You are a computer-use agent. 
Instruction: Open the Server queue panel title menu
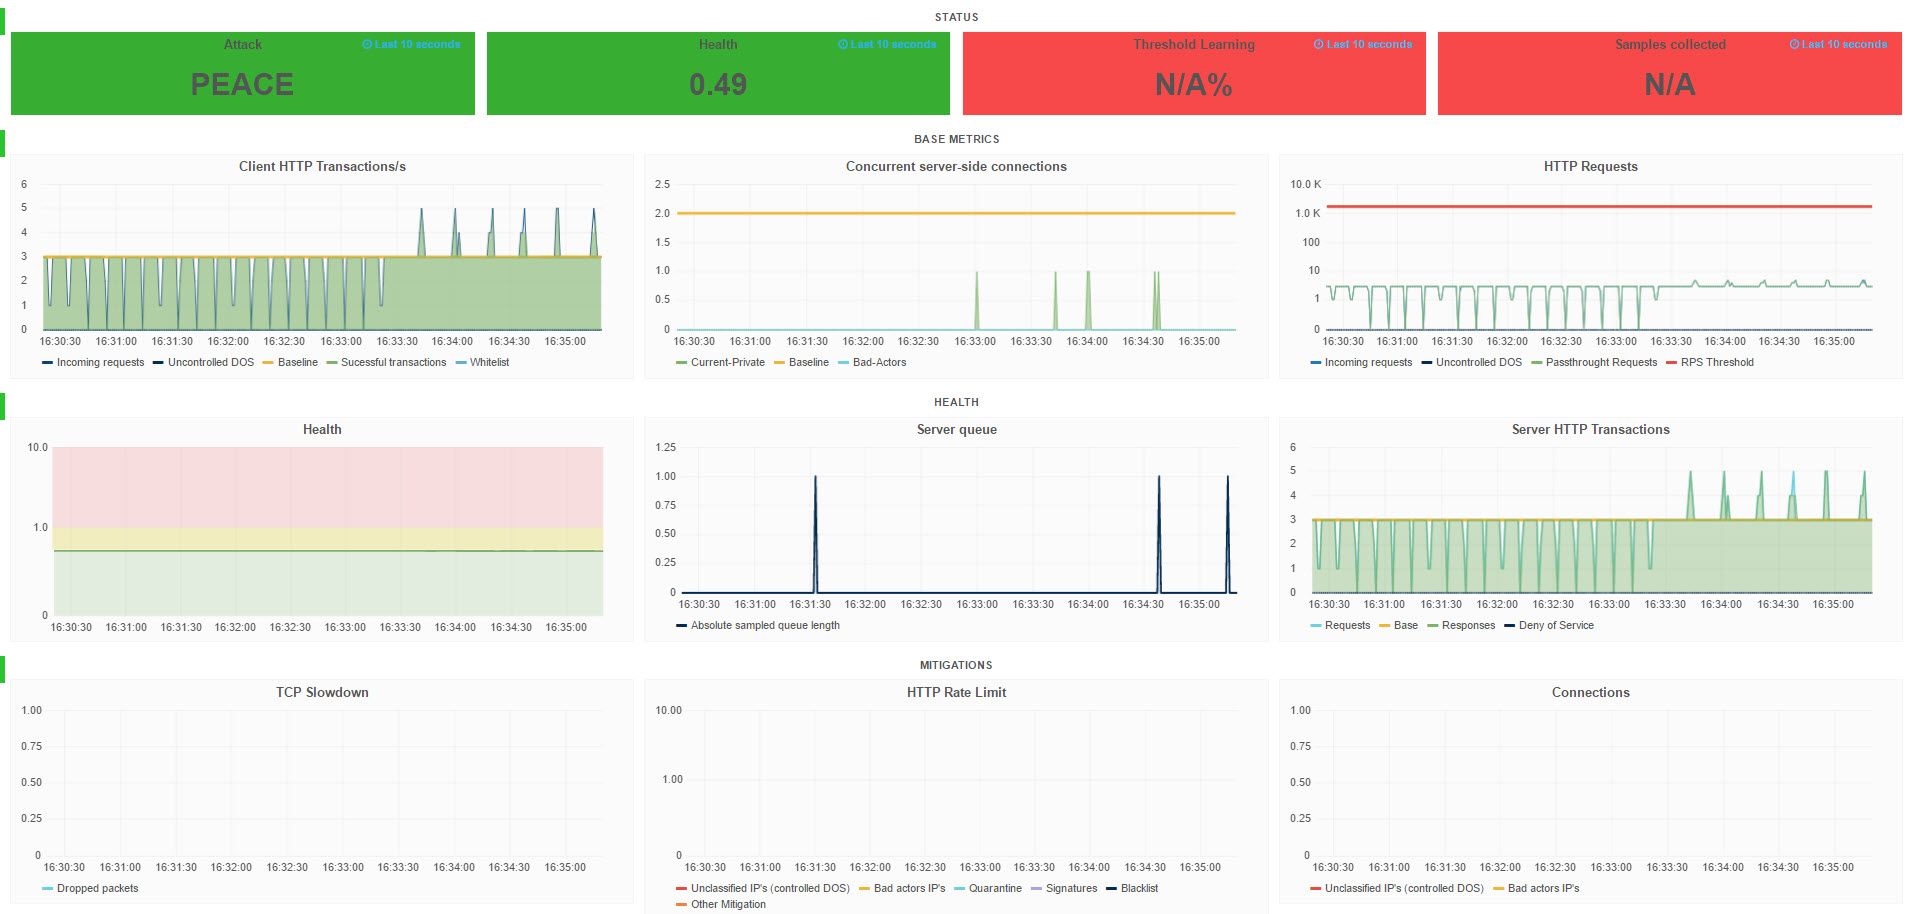956,430
